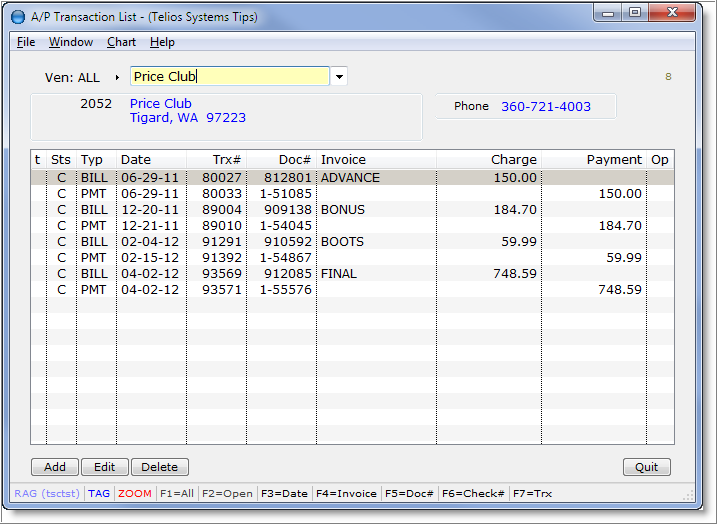
Task: Toggle TAG in the status bar
Action: click(x=99, y=493)
